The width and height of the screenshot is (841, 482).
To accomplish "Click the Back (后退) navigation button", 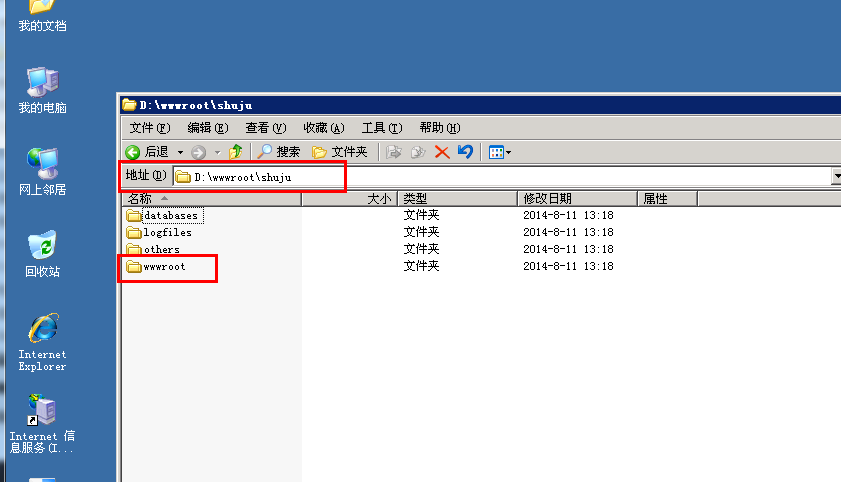I will 147,152.
